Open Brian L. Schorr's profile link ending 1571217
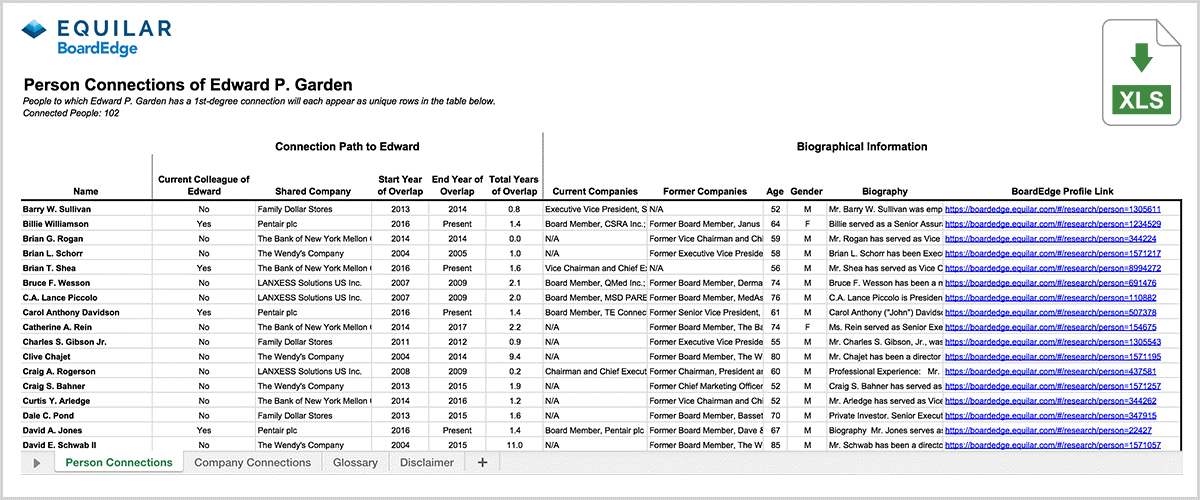Image resolution: width=1200 pixels, height=500 pixels. [x=1053, y=254]
